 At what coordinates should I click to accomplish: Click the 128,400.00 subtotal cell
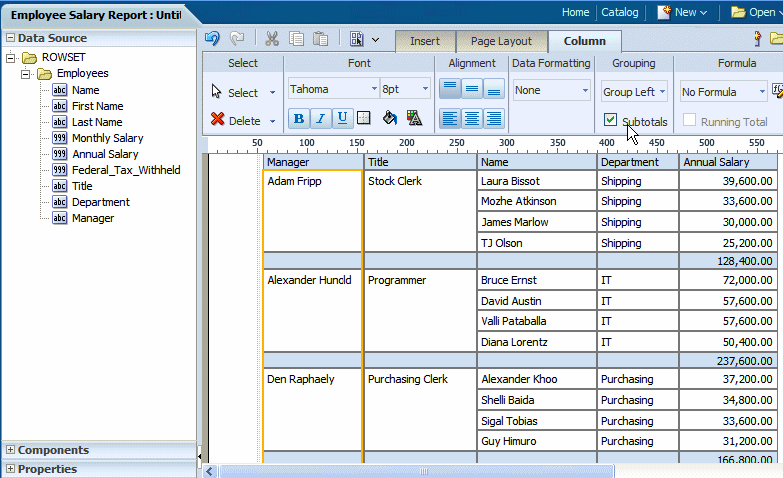[728, 261]
